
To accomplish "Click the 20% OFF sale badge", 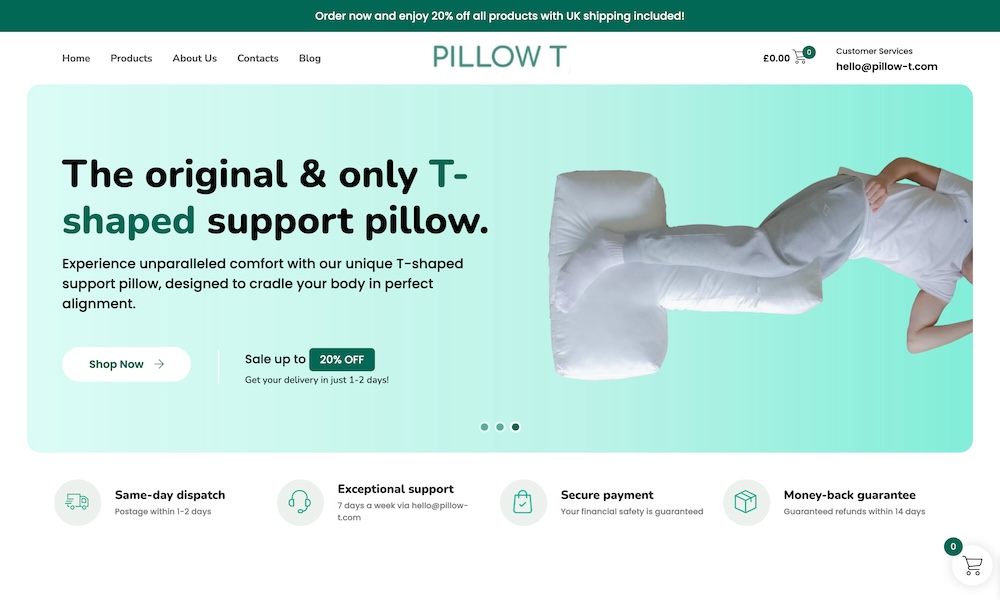I will 342,360.
